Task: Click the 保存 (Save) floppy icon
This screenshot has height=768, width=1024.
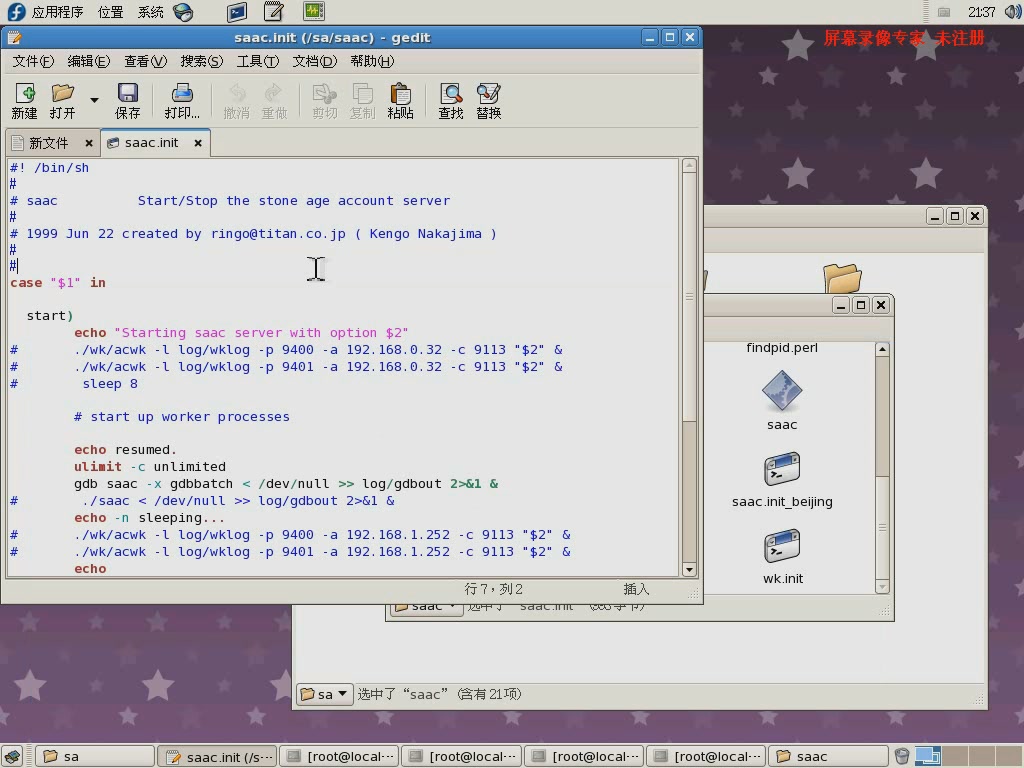Action: (x=127, y=101)
